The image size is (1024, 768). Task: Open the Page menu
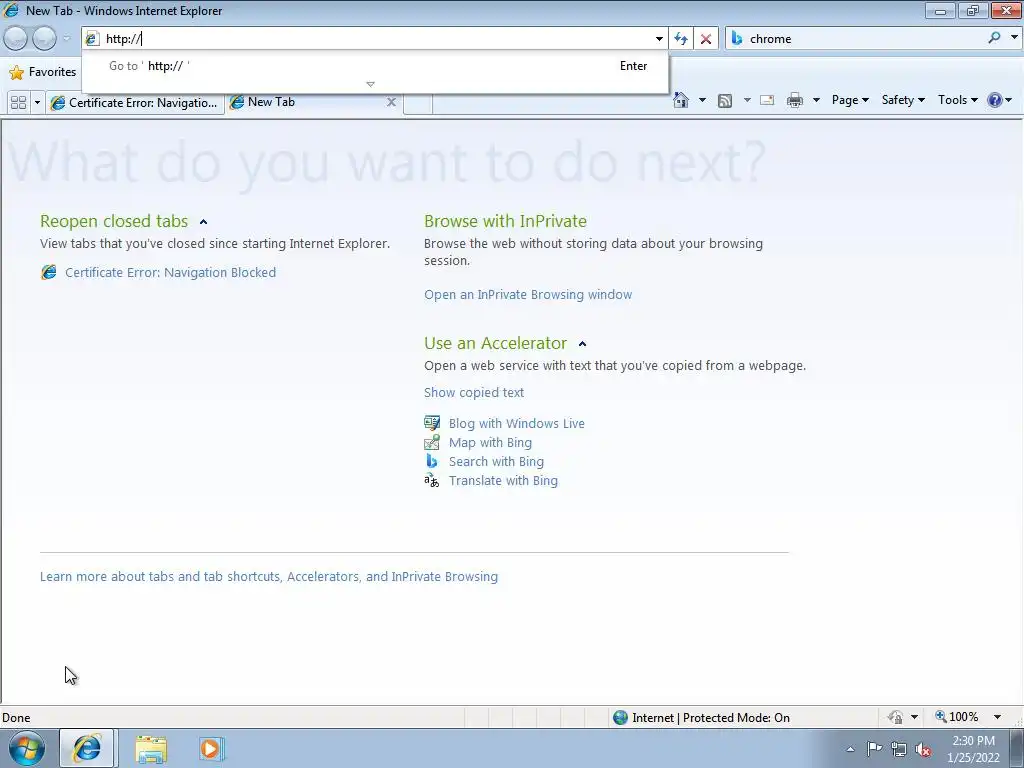(x=850, y=100)
